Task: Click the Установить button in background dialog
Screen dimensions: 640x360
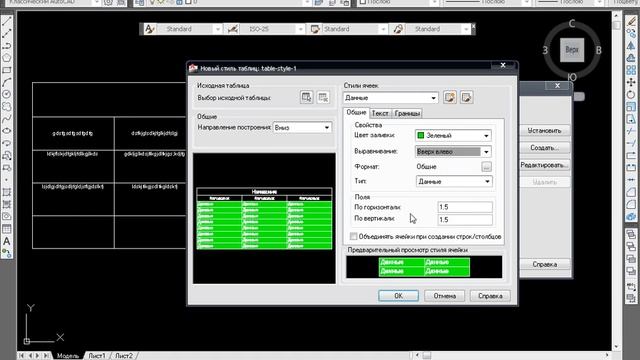Action: coord(544,131)
